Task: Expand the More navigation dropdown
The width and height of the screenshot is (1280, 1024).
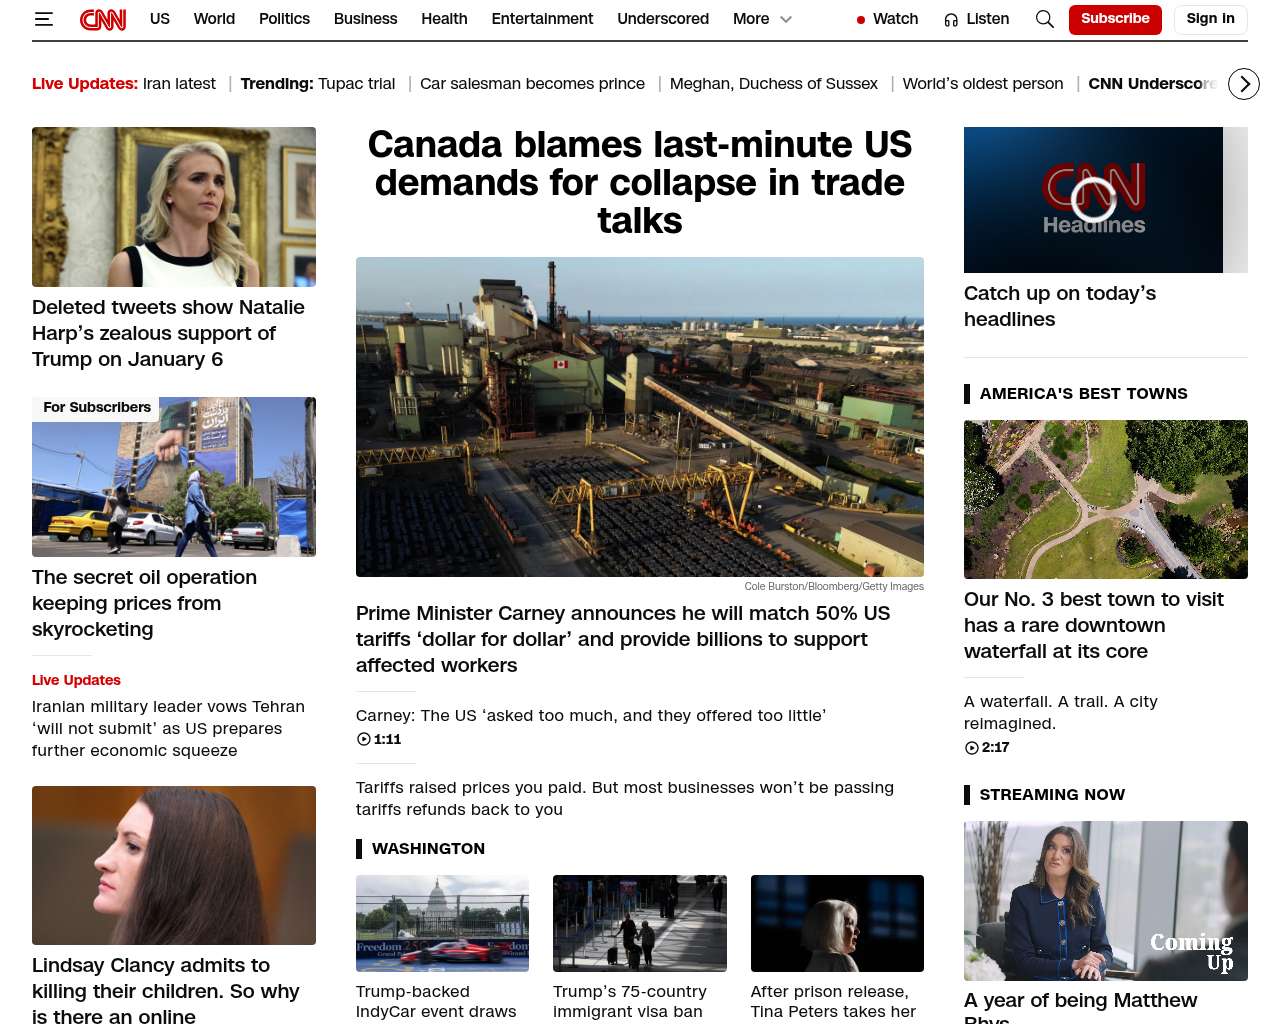Action: click(762, 19)
